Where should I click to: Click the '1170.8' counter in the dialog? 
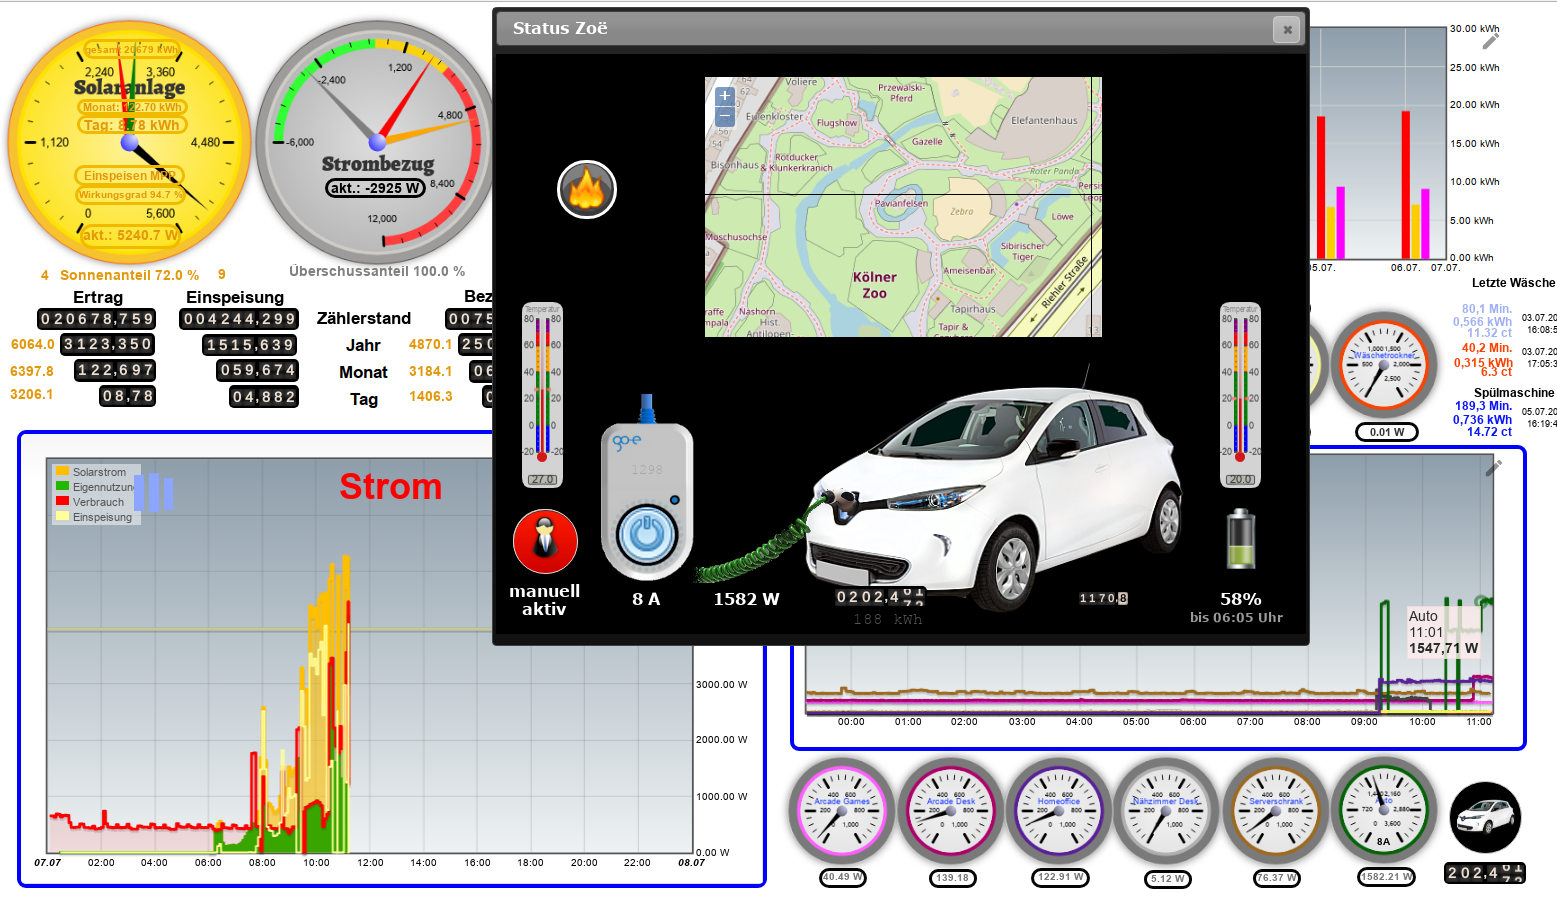[1104, 599]
